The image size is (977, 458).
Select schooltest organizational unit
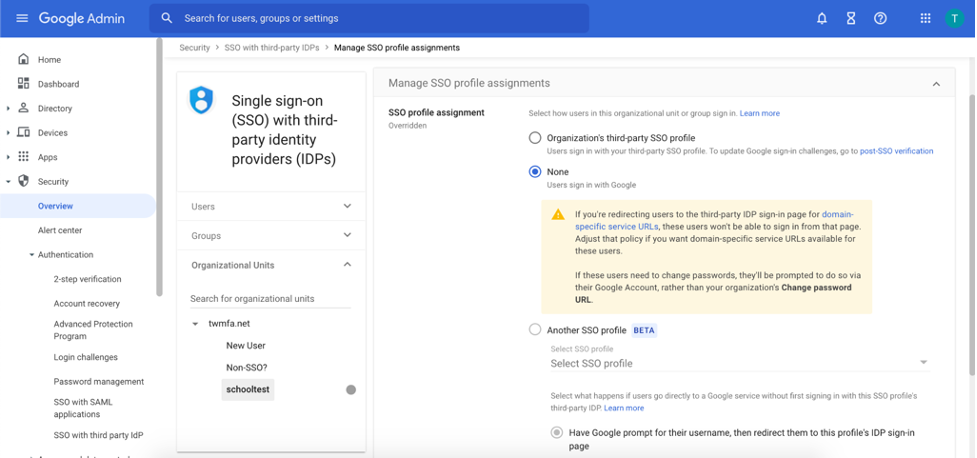[247, 389]
